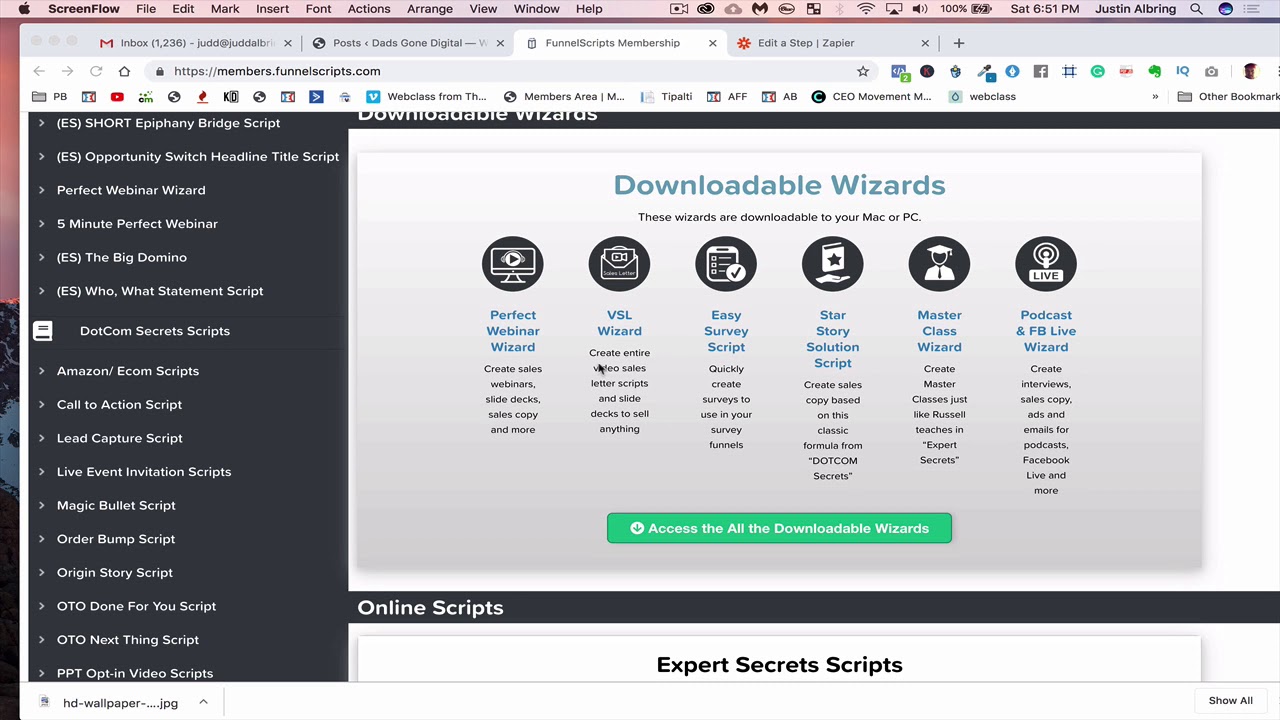The height and width of the screenshot is (720, 1280).
Task: Open the Spotlight search icon in menu bar
Action: pos(1196,9)
